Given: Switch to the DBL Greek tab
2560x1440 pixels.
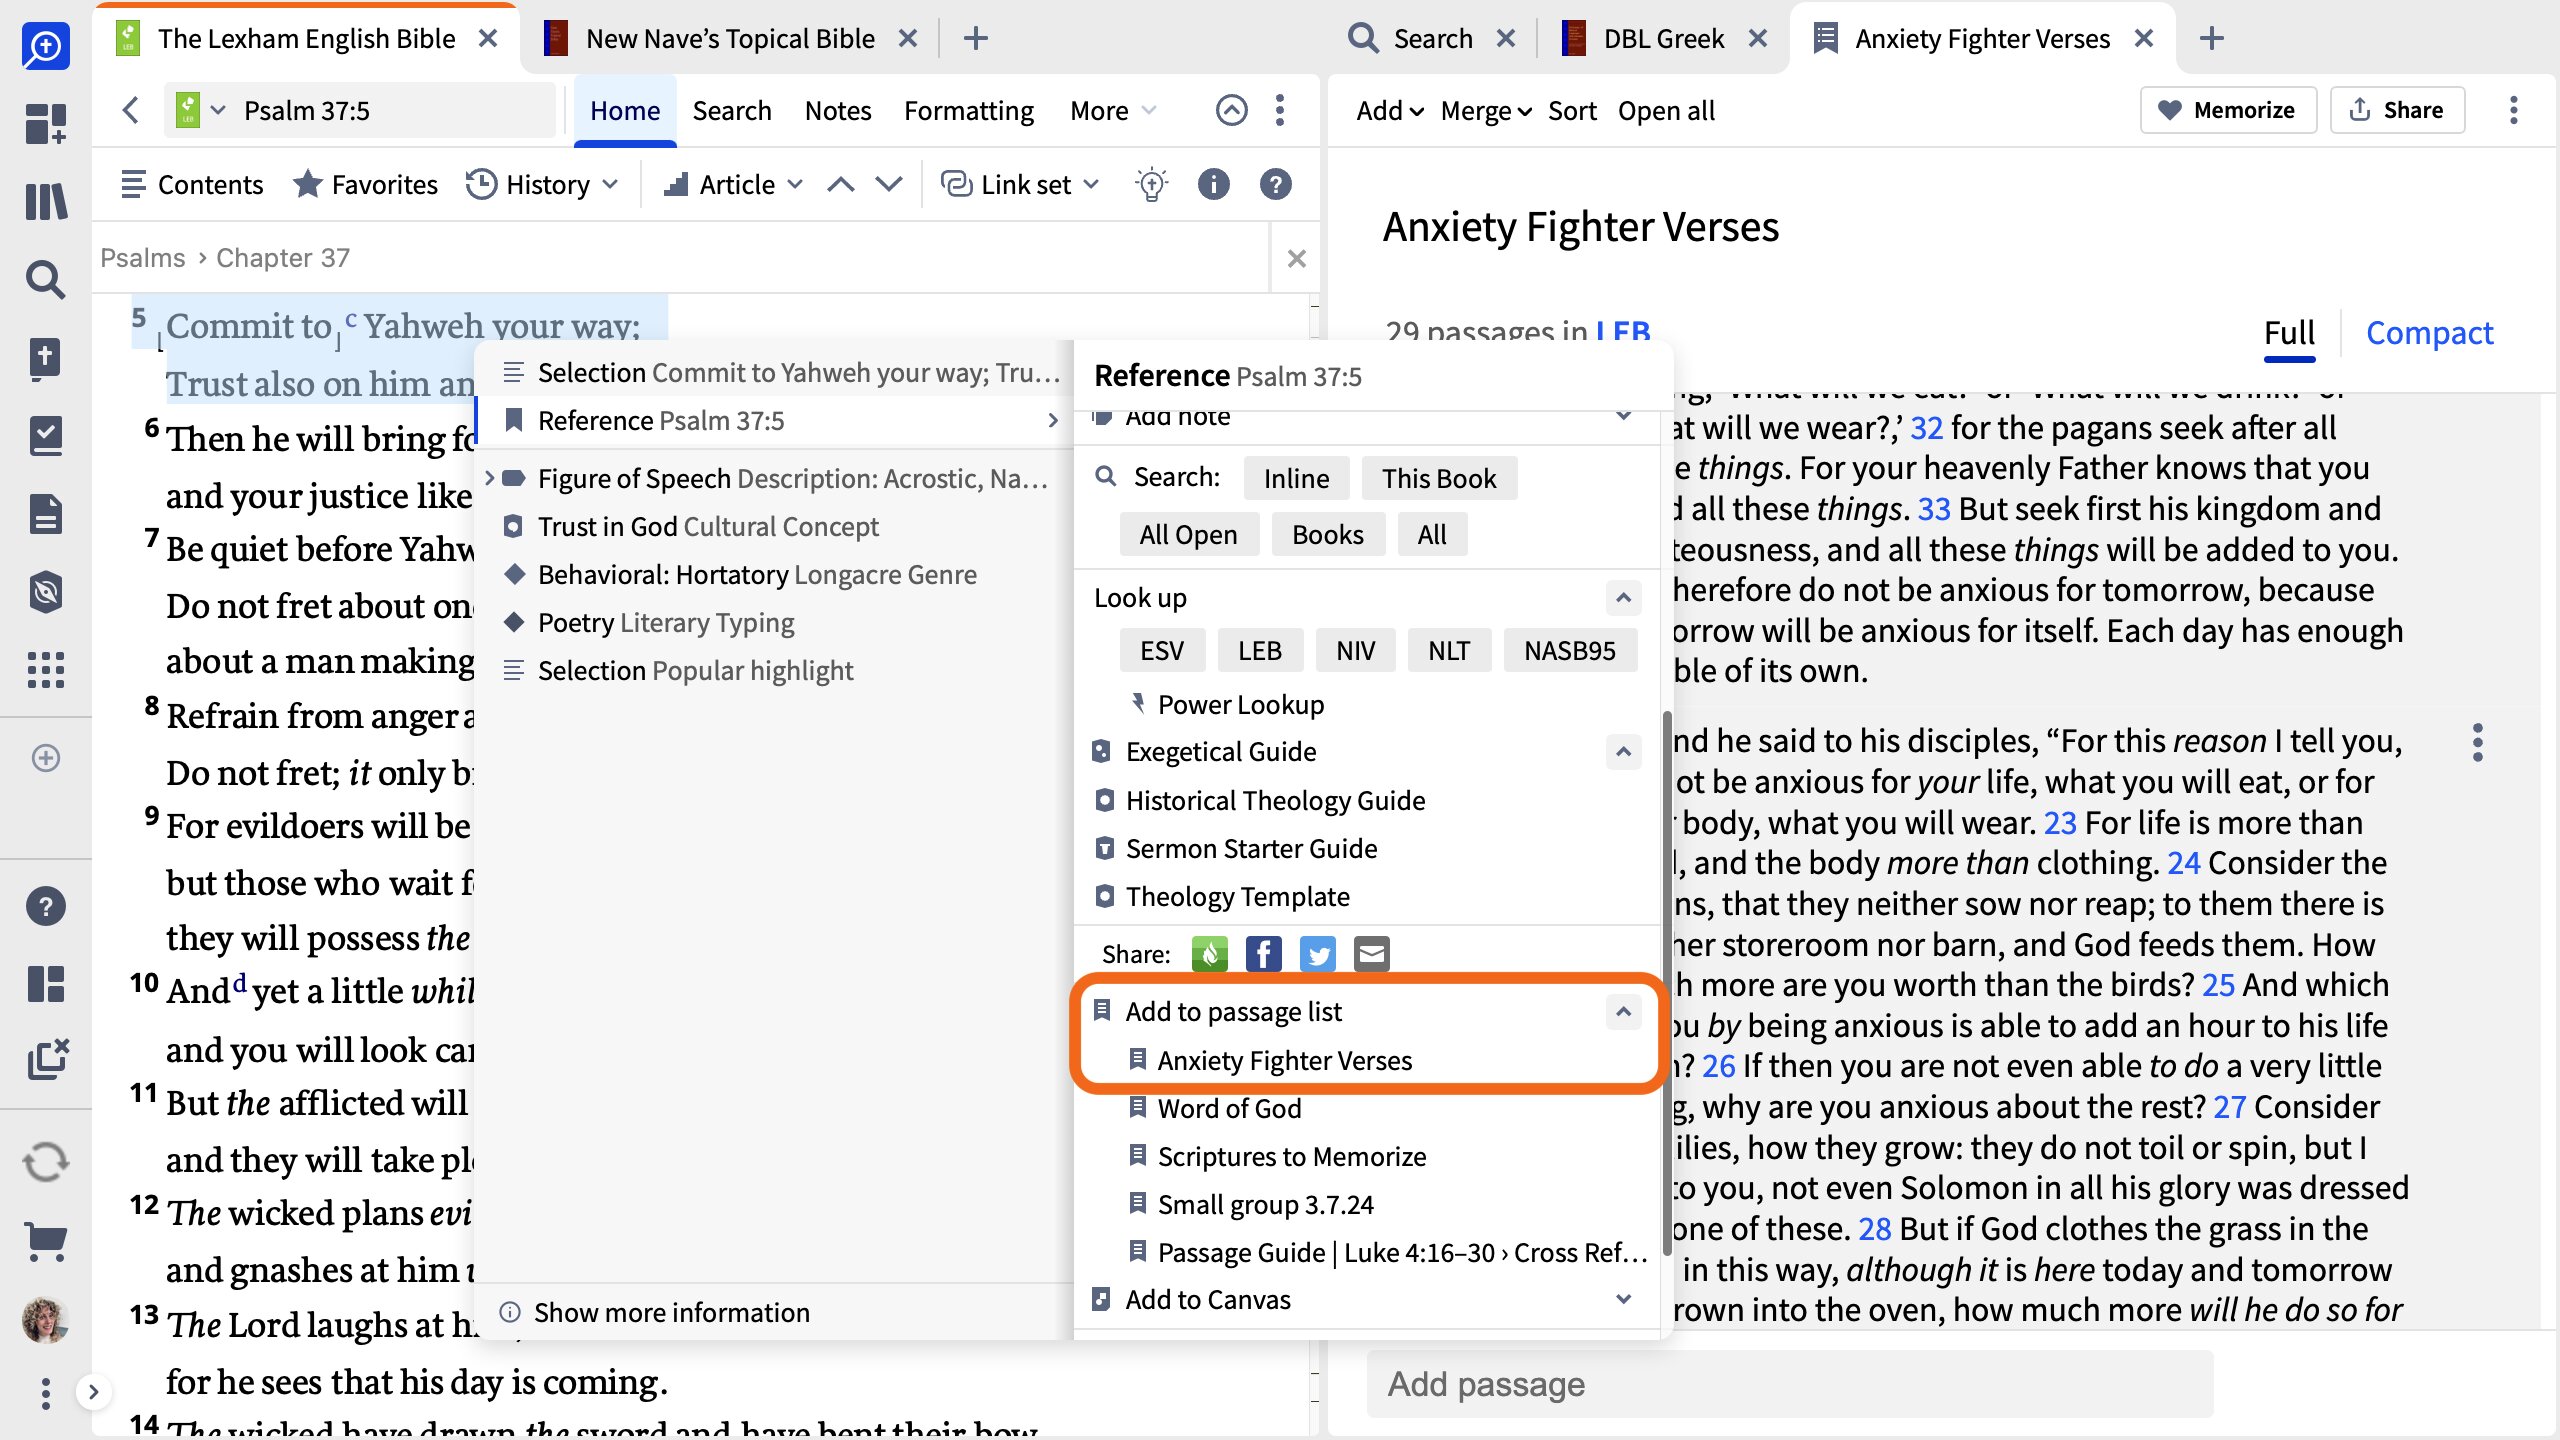Looking at the screenshot, I should (1664, 38).
